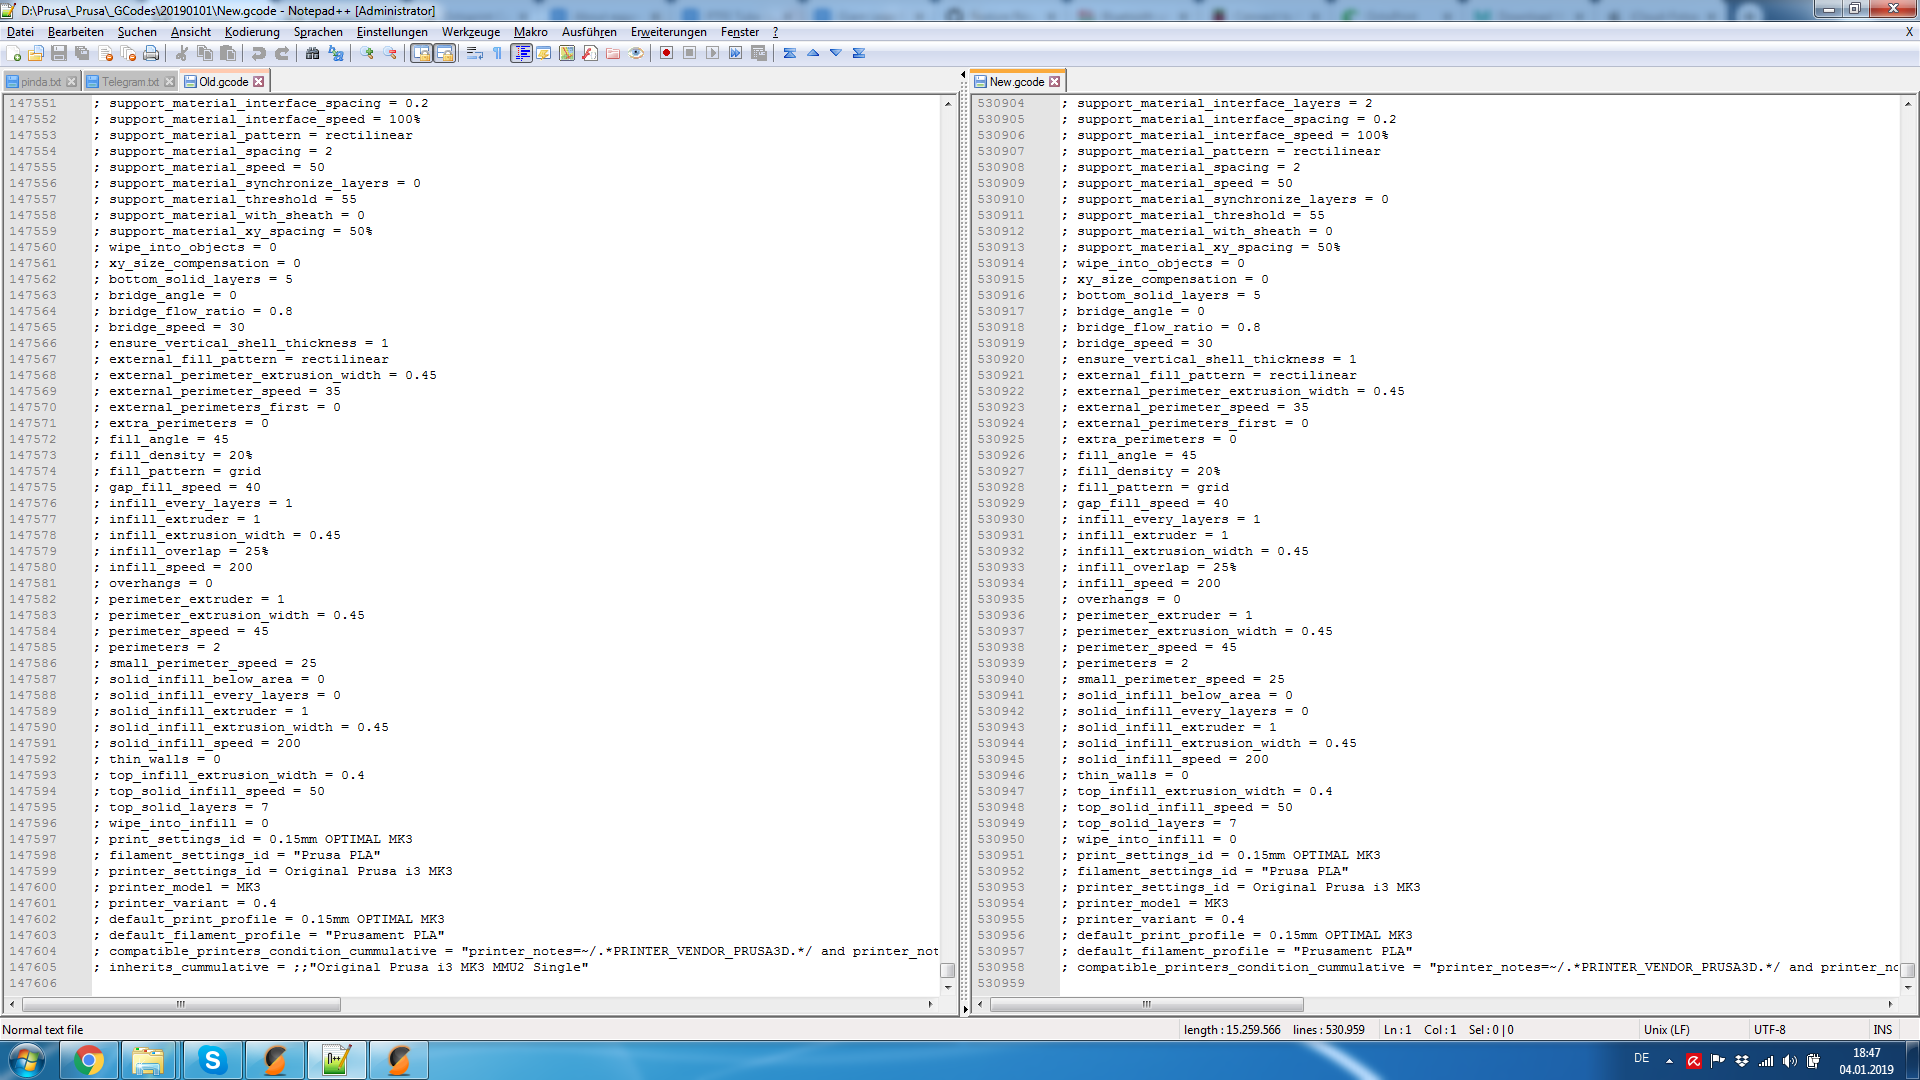Click the right pane scroll up arrow
1920x1080 pixels.
tap(1908, 103)
